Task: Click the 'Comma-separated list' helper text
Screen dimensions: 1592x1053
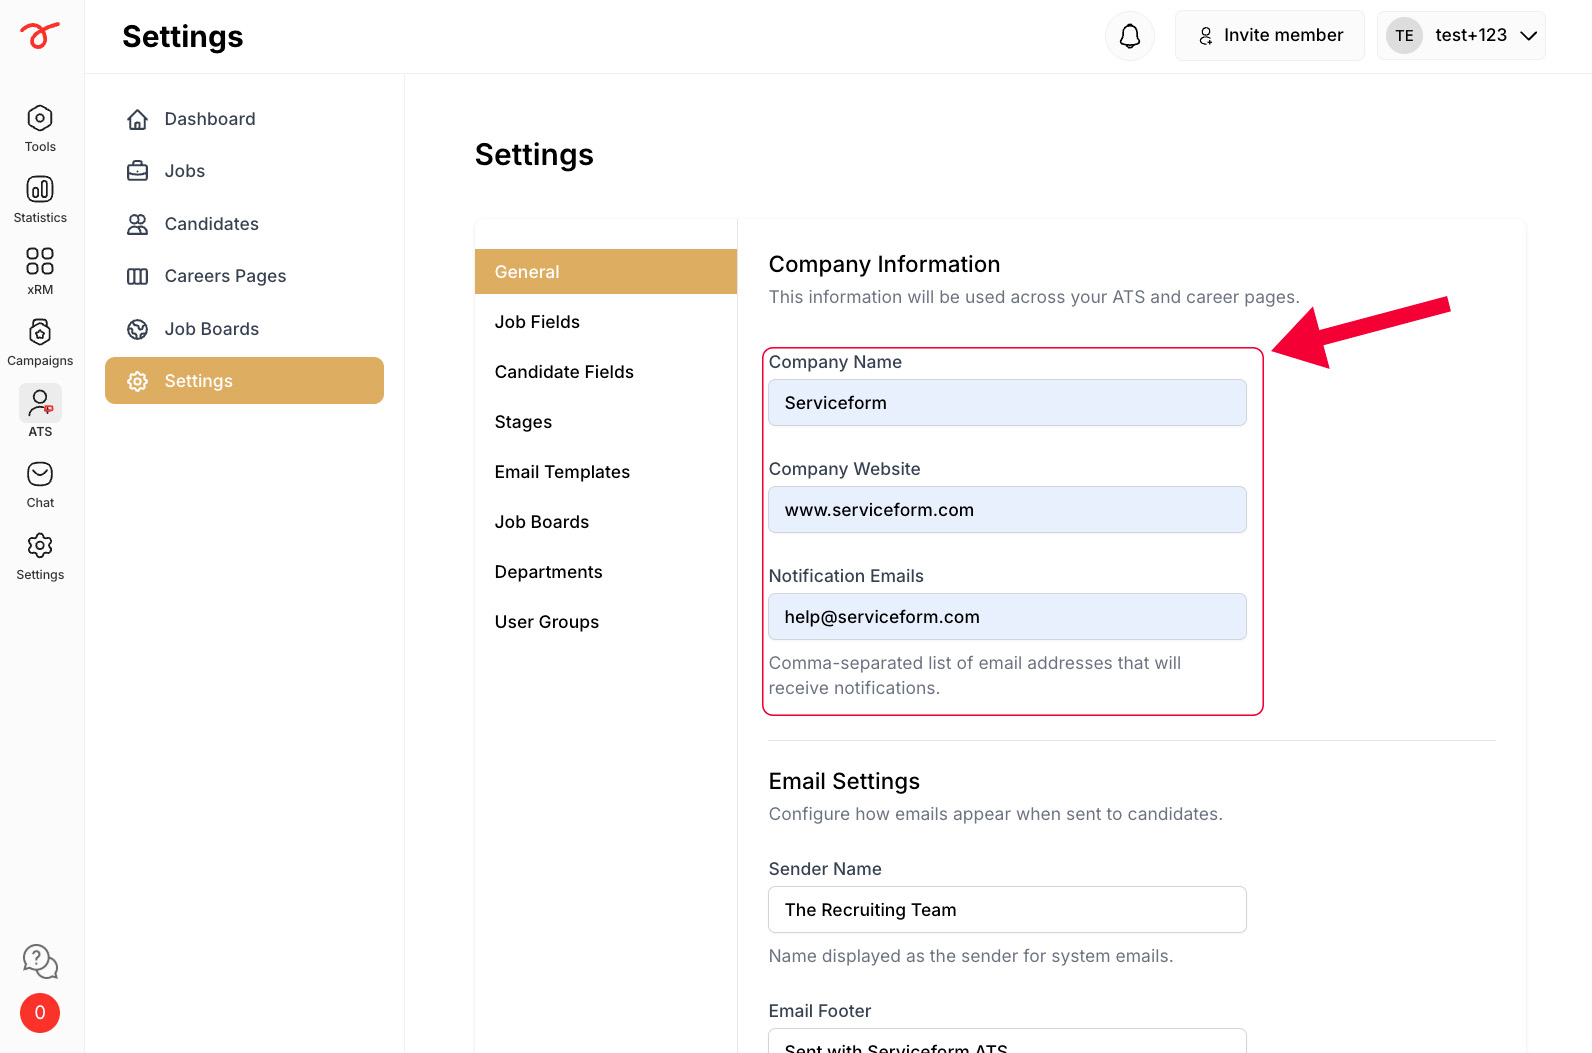Action: (x=974, y=675)
